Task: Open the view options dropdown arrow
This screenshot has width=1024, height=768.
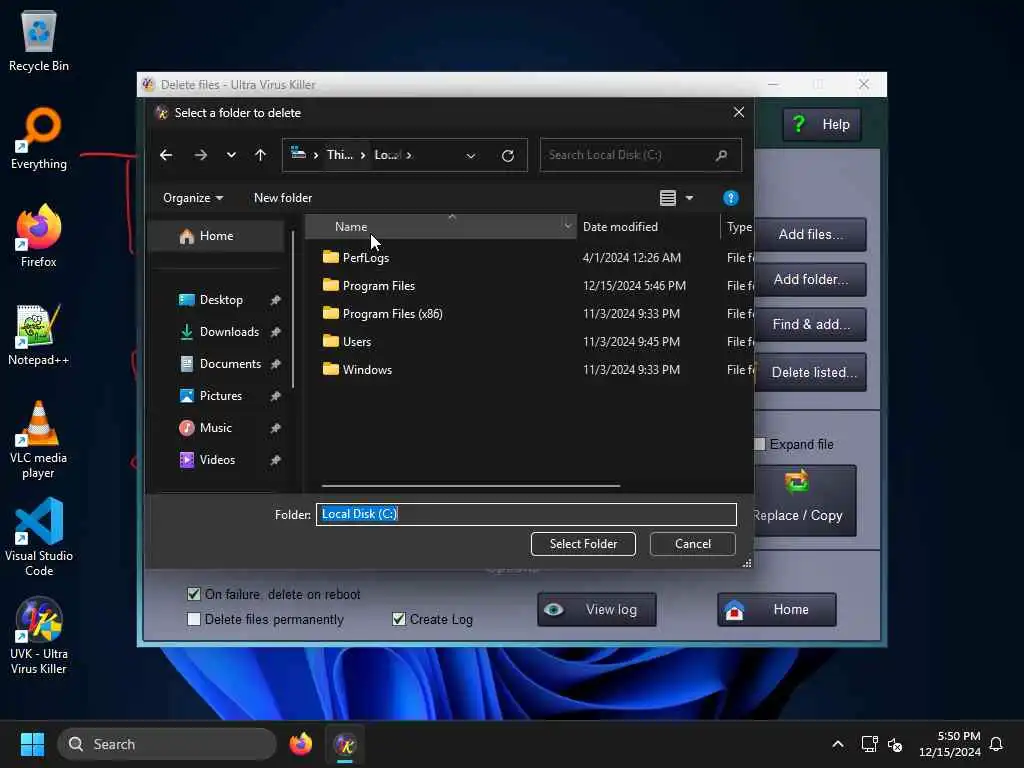Action: pos(689,198)
